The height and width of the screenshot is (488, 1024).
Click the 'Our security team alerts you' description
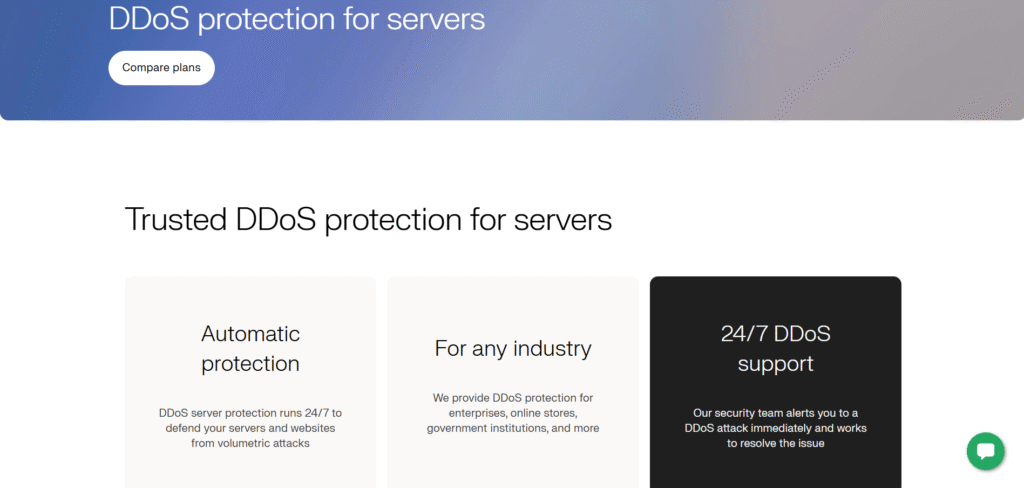click(775, 413)
